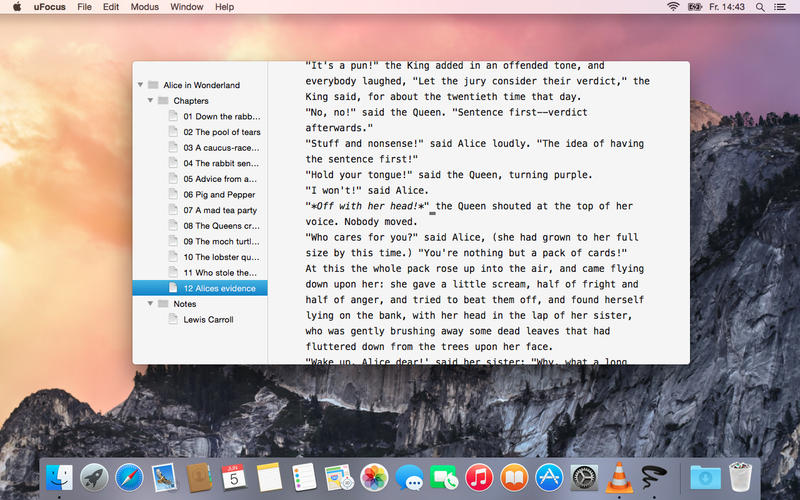Open the Modus menu
This screenshot has width=800, height=500.
(144, 7)
